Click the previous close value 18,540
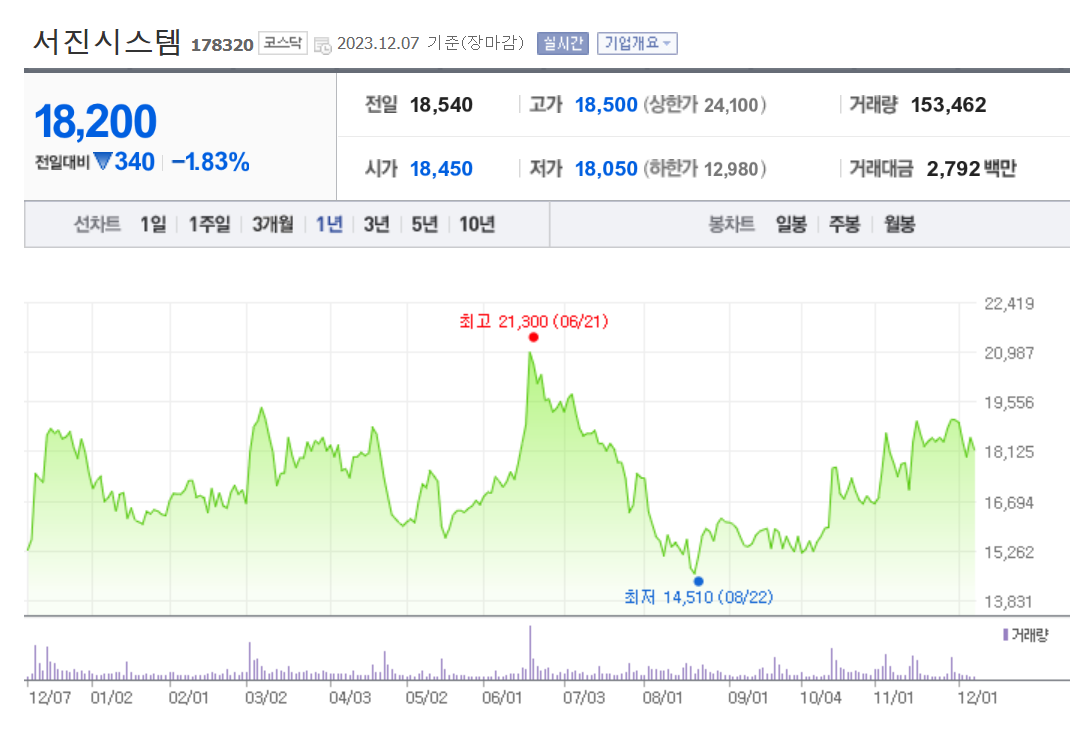 [x=441, y=105]
